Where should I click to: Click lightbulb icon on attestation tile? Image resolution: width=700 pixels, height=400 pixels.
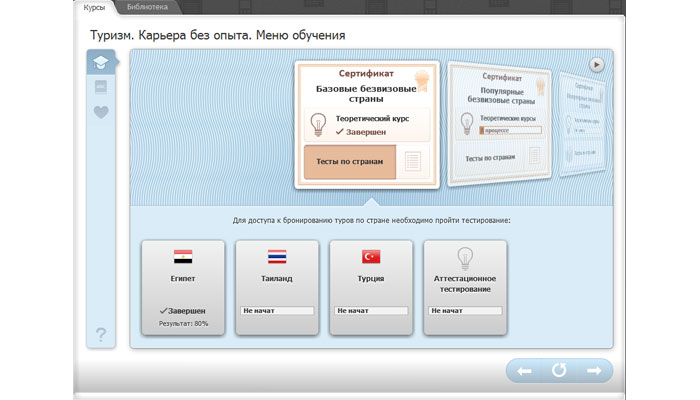tap(465, 258)
